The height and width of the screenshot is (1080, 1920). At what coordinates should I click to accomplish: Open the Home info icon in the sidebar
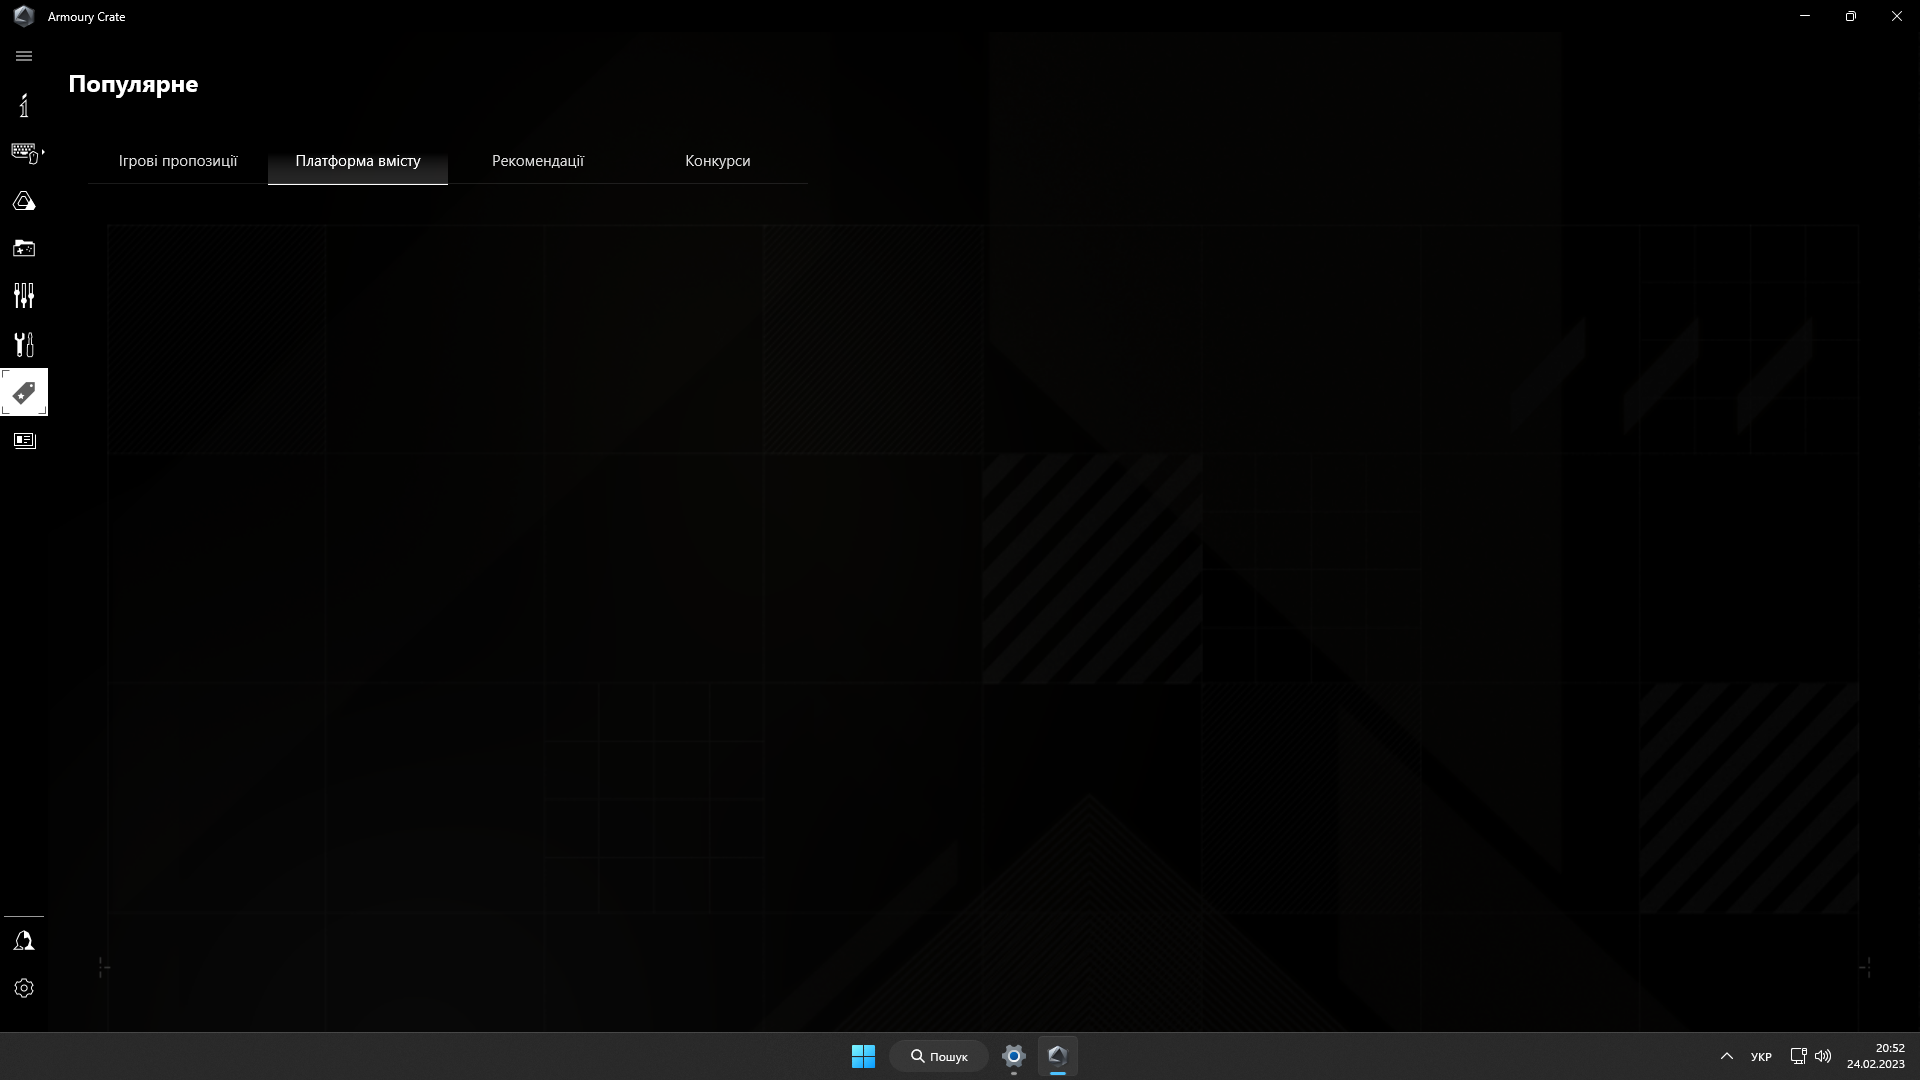24,105
